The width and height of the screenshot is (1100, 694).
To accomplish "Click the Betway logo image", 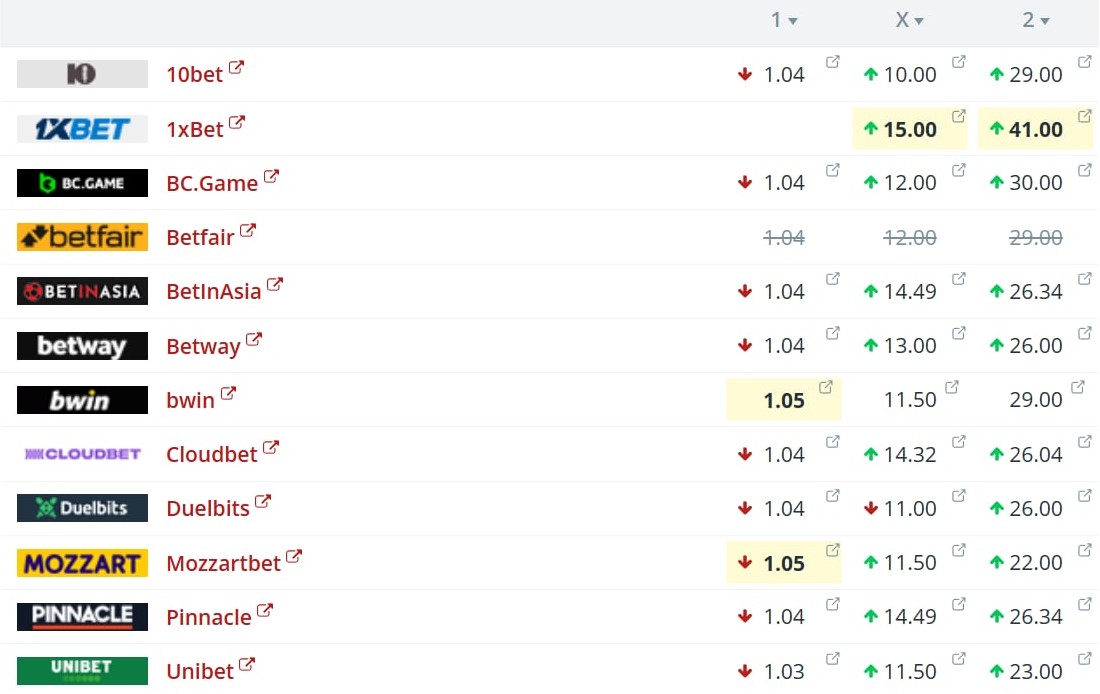I will tap(82, 345).
